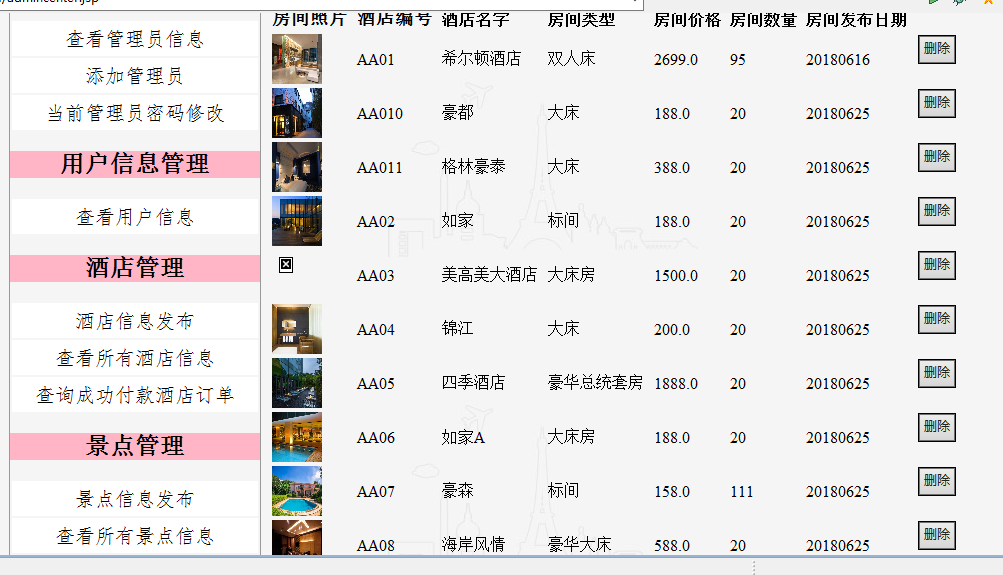Image resolution: width=1003 pixels, height=575 pixels.
Task: Open the AA02 如家 room photo
Action: [x=297, y=221]
